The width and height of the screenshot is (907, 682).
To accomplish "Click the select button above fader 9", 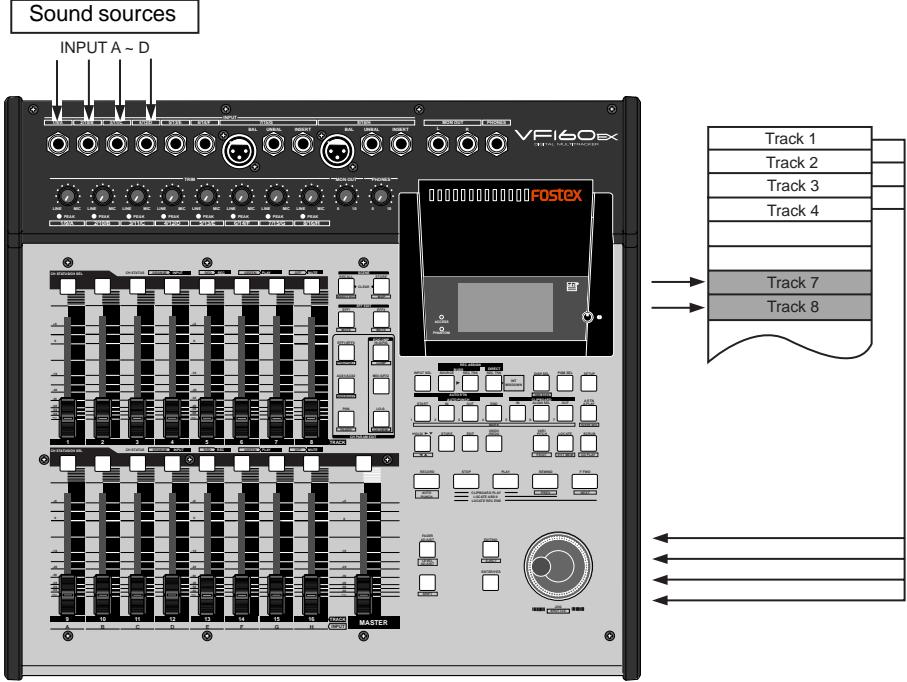I will [68, 463].
